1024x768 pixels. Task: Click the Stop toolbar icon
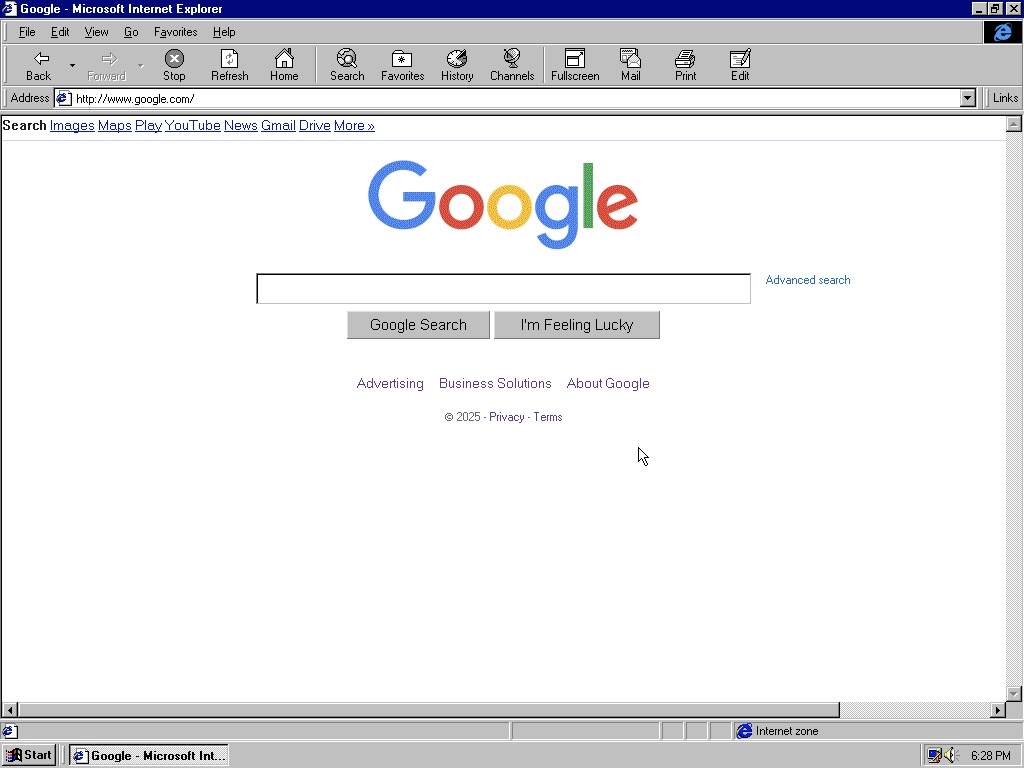(174, 65)
